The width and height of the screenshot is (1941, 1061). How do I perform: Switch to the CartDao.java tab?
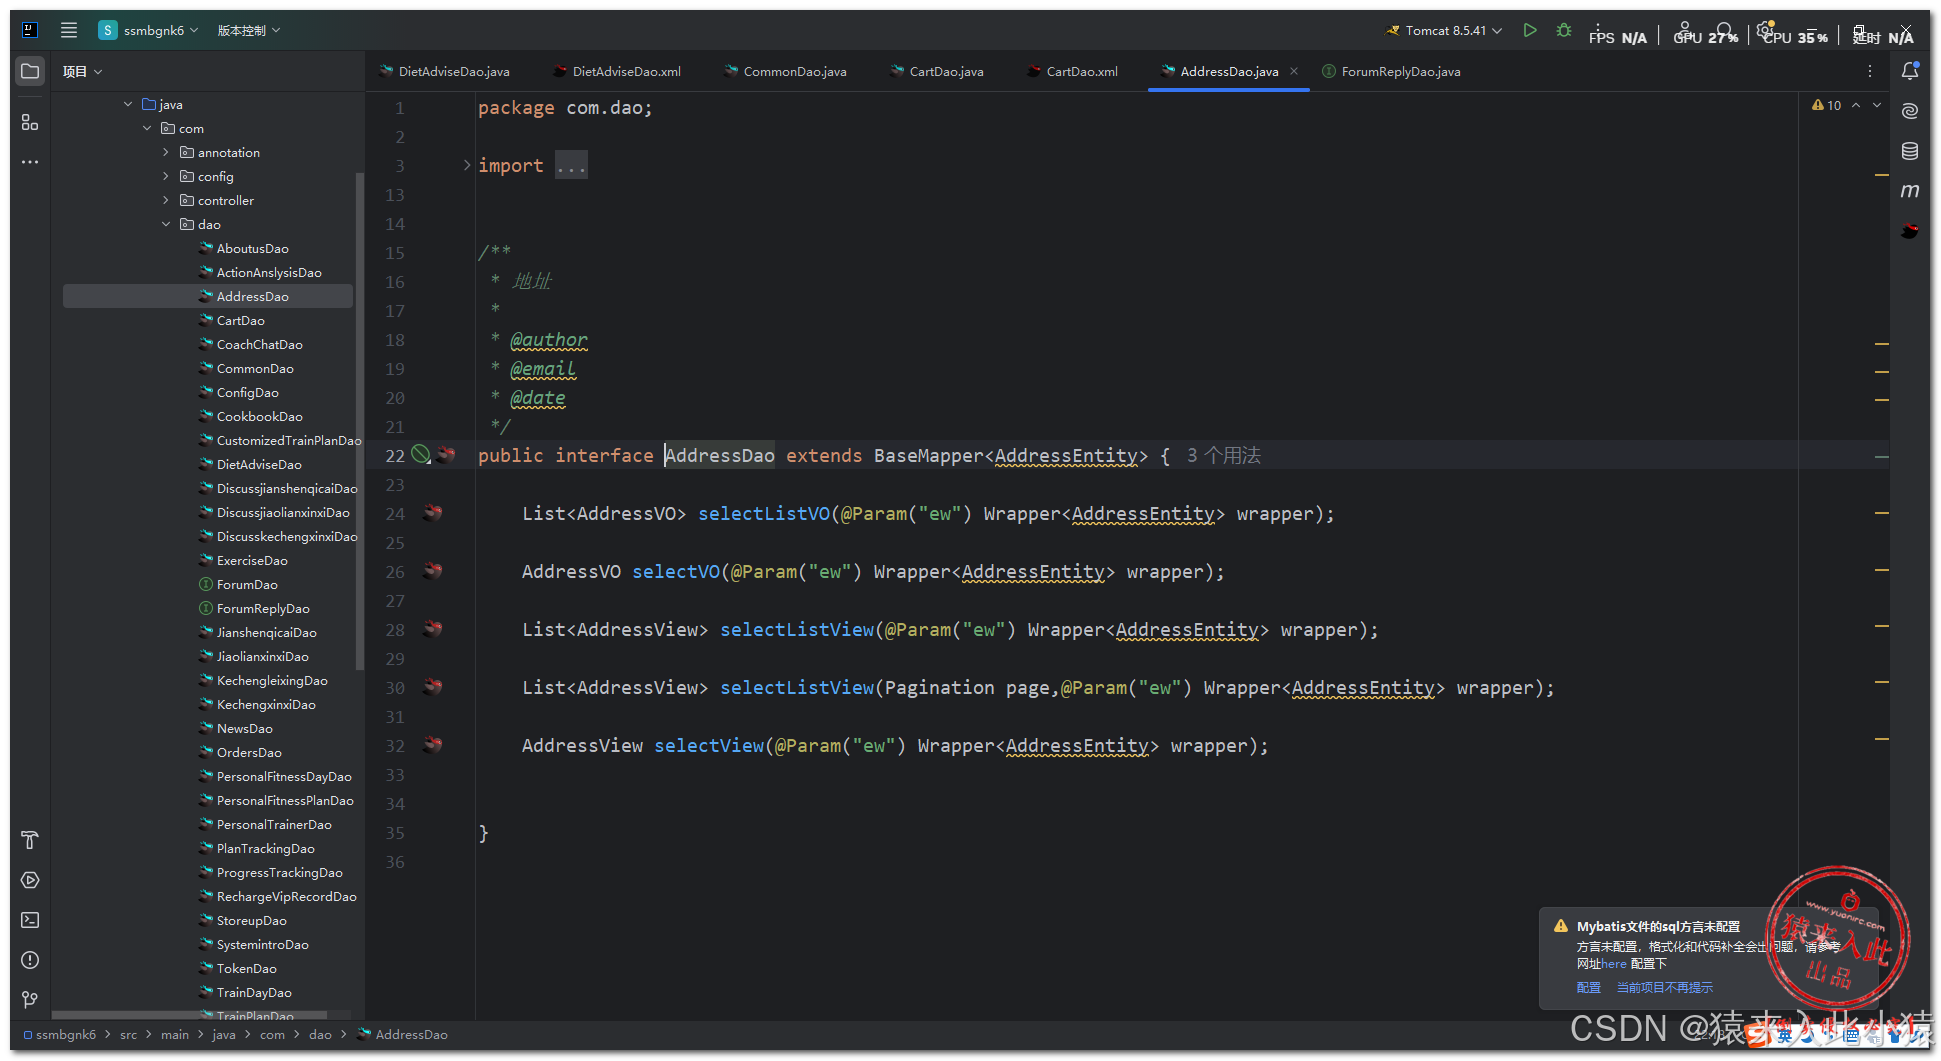(937, 71)
